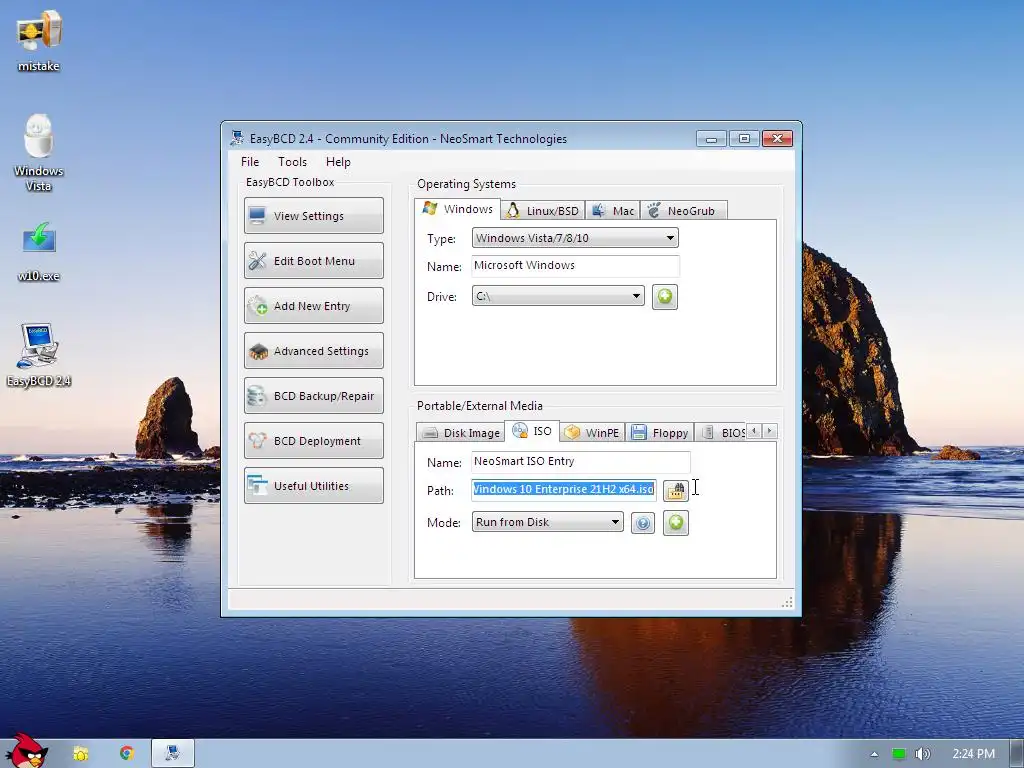Open the Angry Birds start button
The width and height of the screenshot is (1024, 768).
click(x=25, y=751)
